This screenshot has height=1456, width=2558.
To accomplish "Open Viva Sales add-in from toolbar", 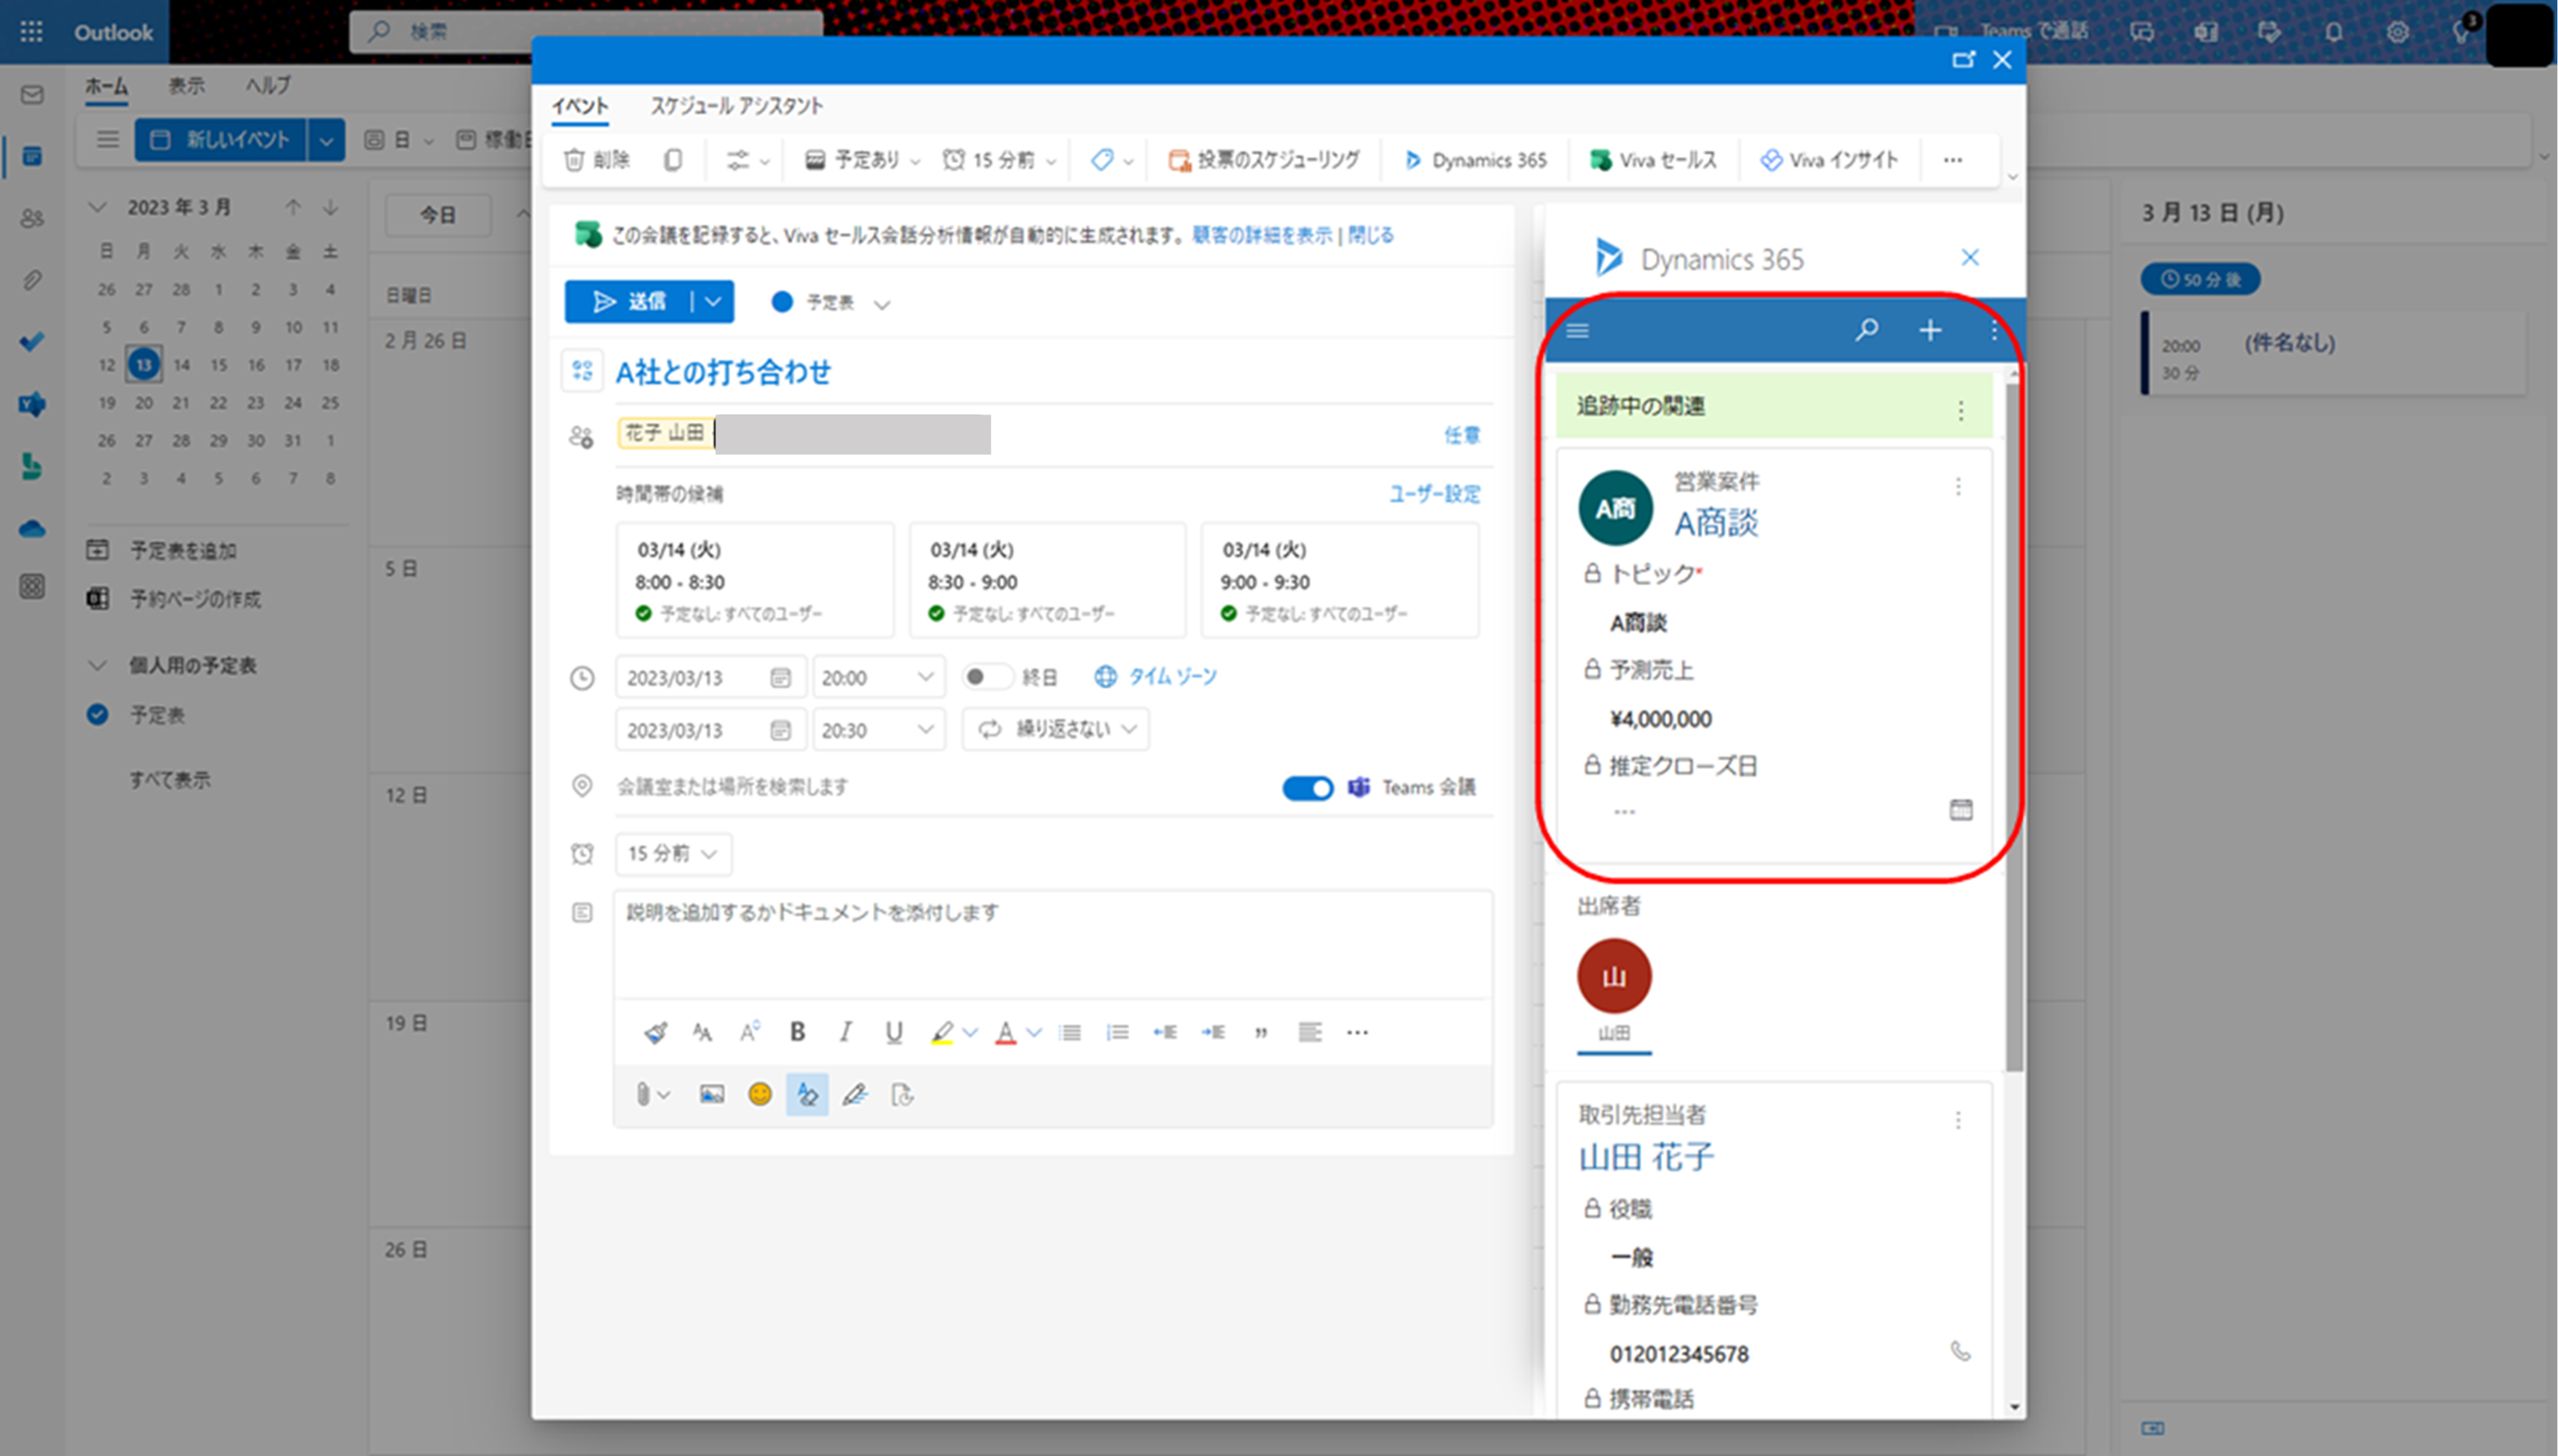I will (1653, 160).
